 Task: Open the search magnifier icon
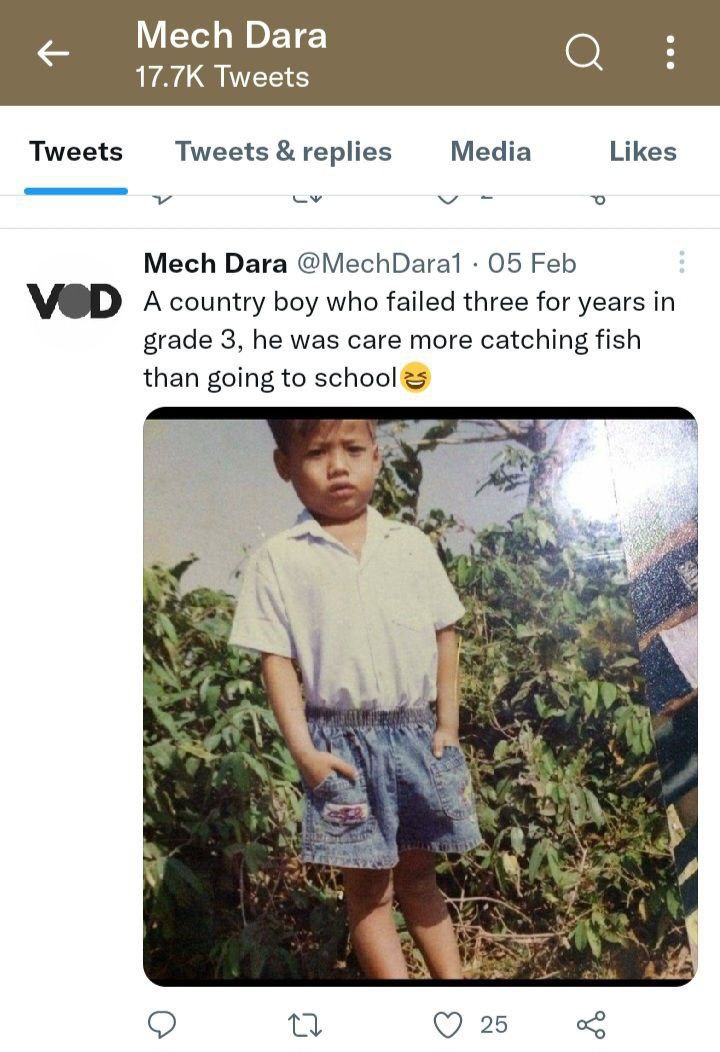click(x=584, y=52)
